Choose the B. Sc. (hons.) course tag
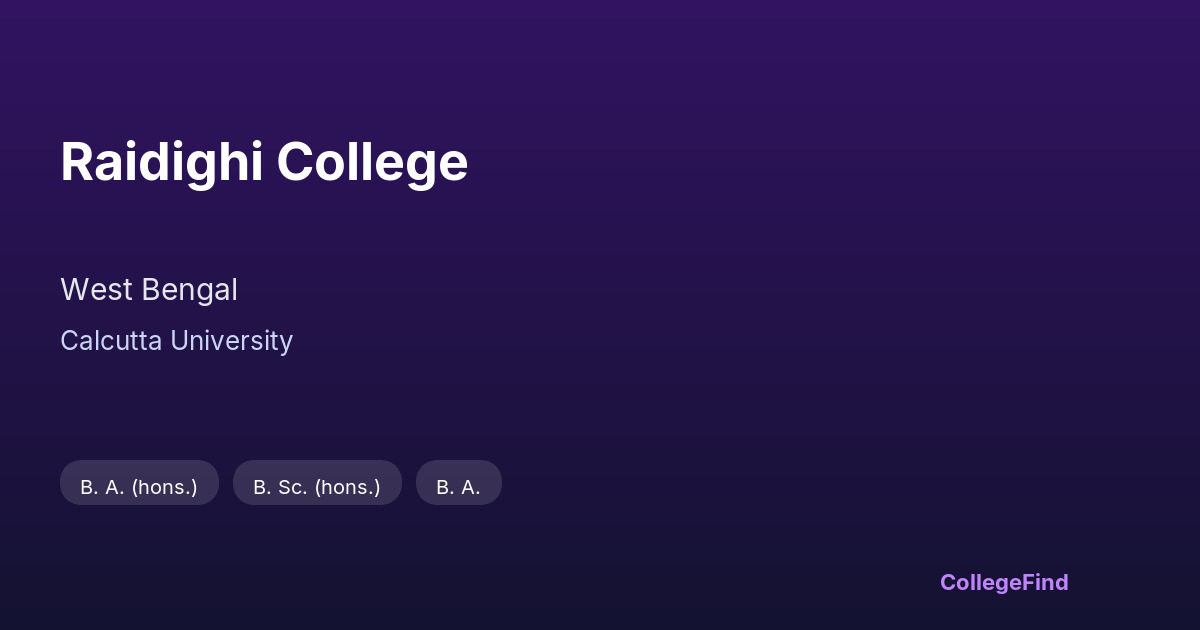Image resolution: width=1200 pixels, height=630 pixels. (317, 487)
